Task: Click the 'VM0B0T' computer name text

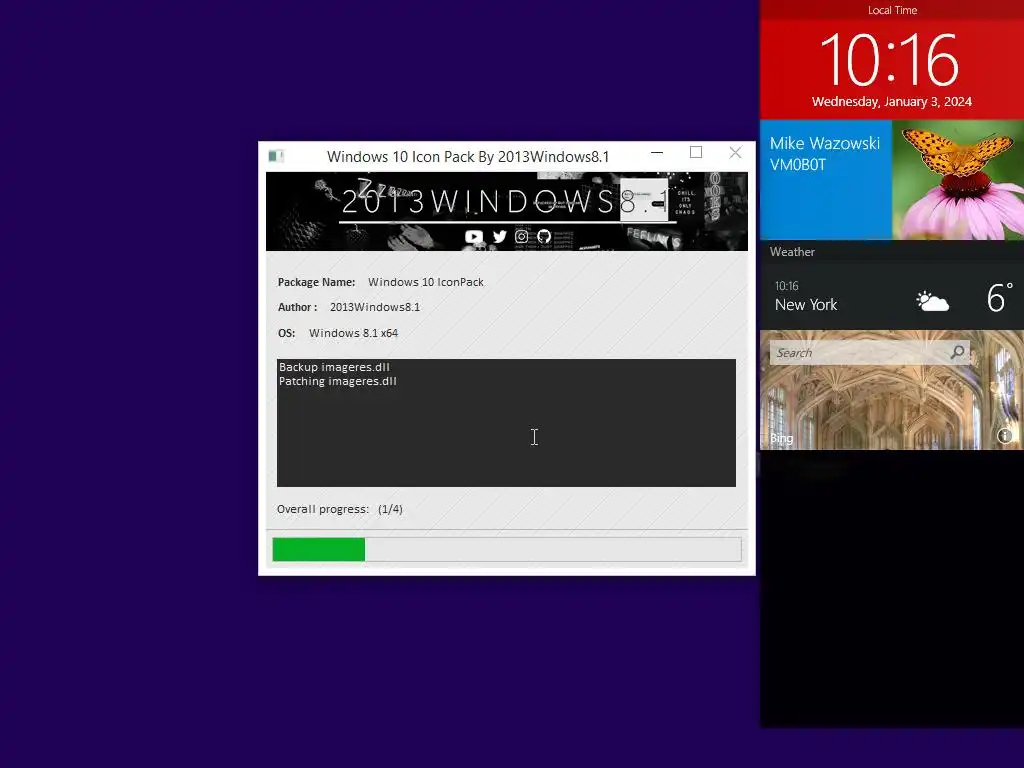Action: [x=797, y=165]
